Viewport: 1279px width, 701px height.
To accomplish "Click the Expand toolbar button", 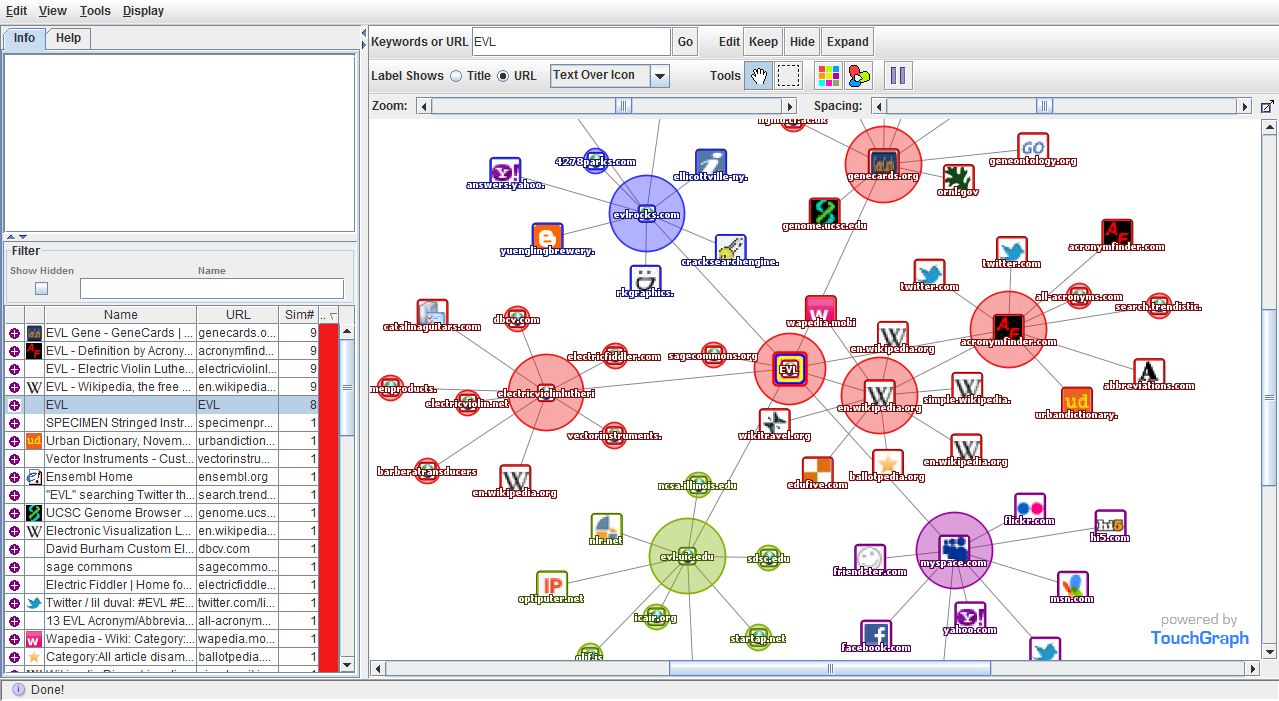I will [848, 42].
